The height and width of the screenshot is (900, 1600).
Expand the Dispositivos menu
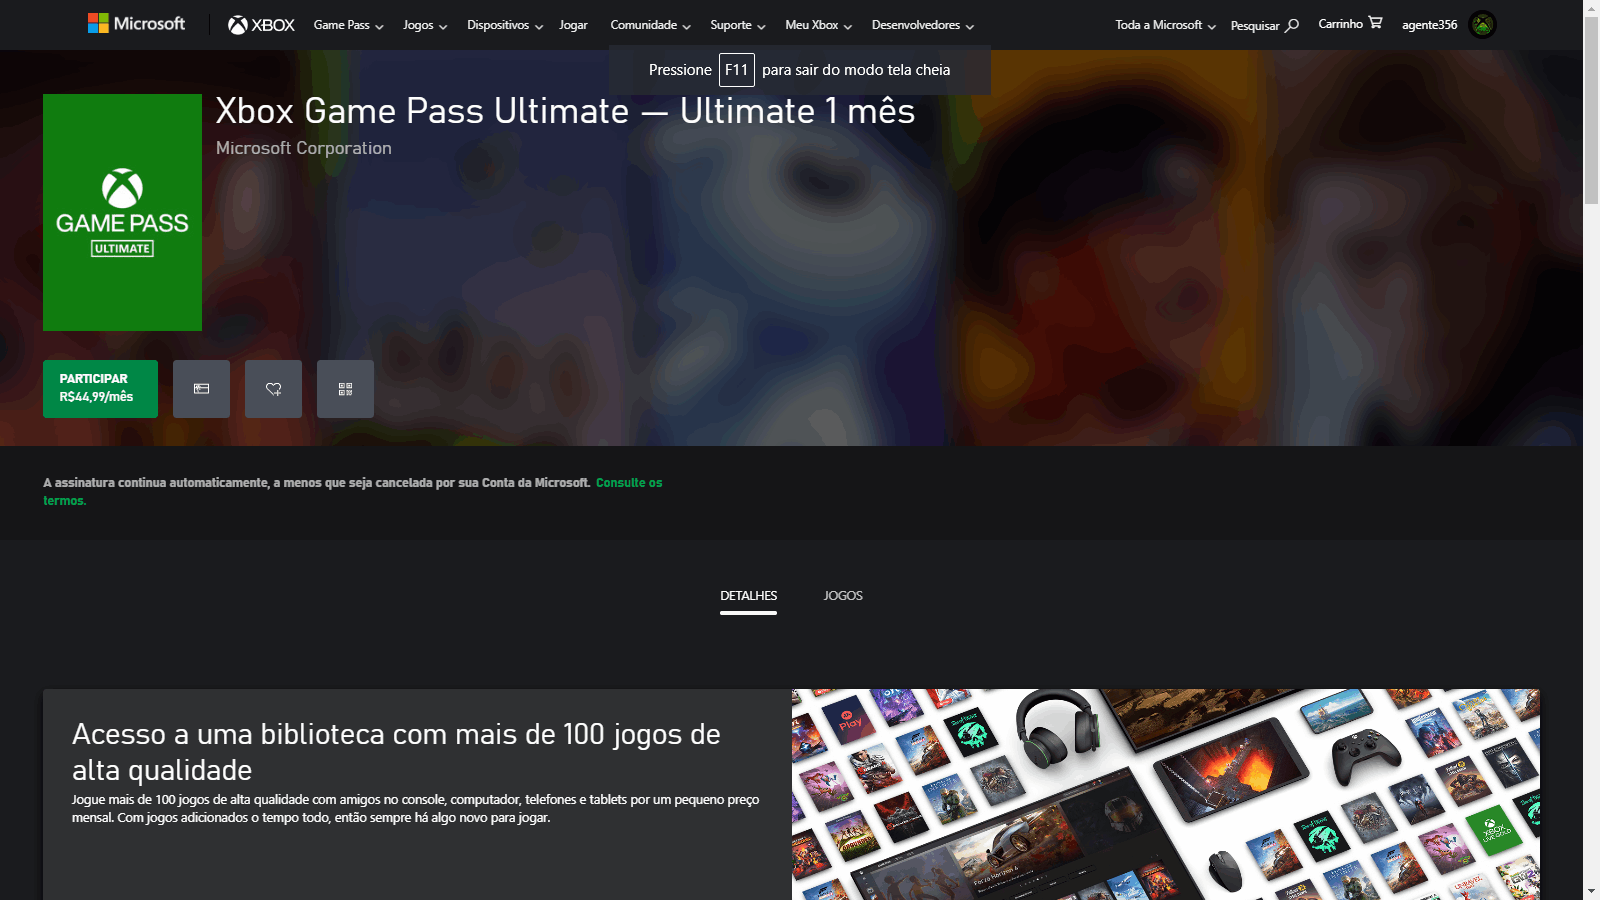(505, 25)
